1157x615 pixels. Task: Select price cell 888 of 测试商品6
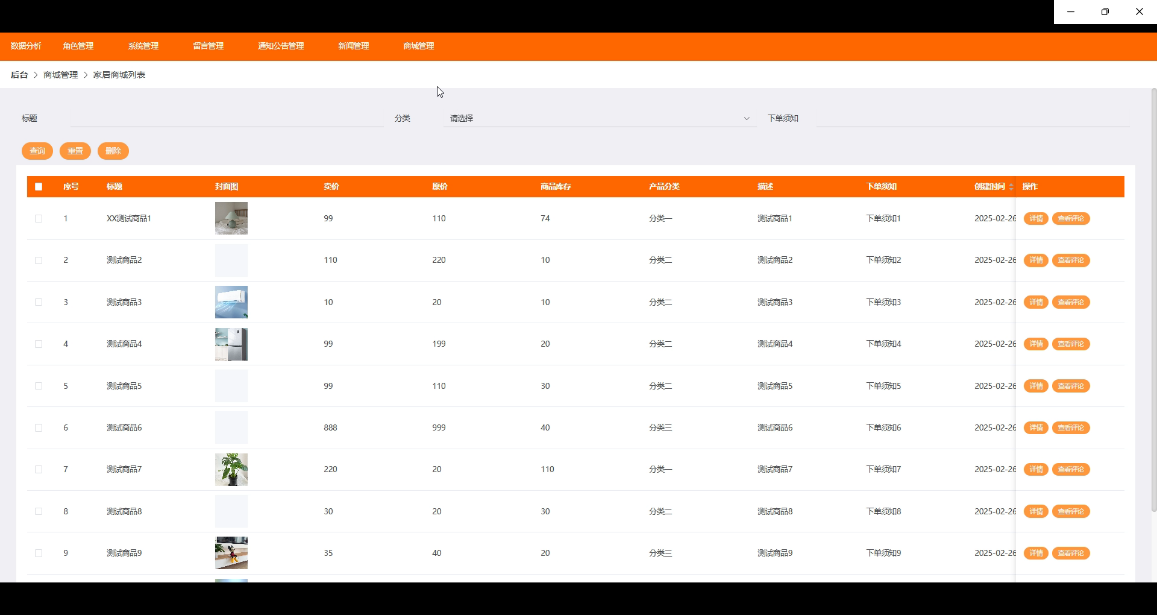click(x=331, y=427)
